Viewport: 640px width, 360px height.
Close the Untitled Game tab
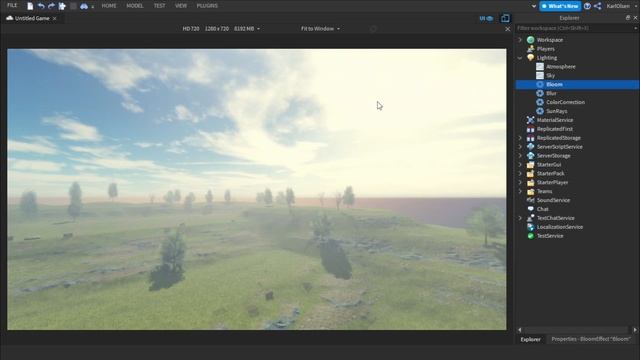tap(55, 18)
